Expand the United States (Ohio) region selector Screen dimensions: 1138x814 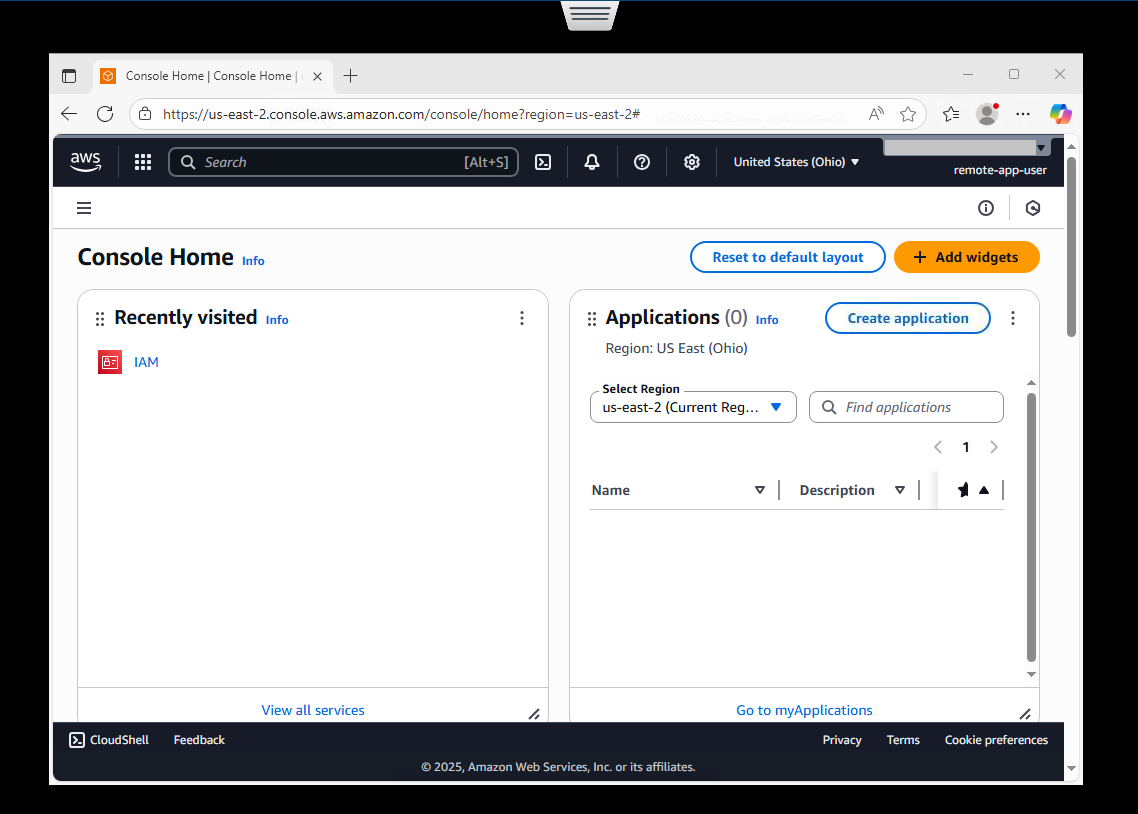(796, 162)
